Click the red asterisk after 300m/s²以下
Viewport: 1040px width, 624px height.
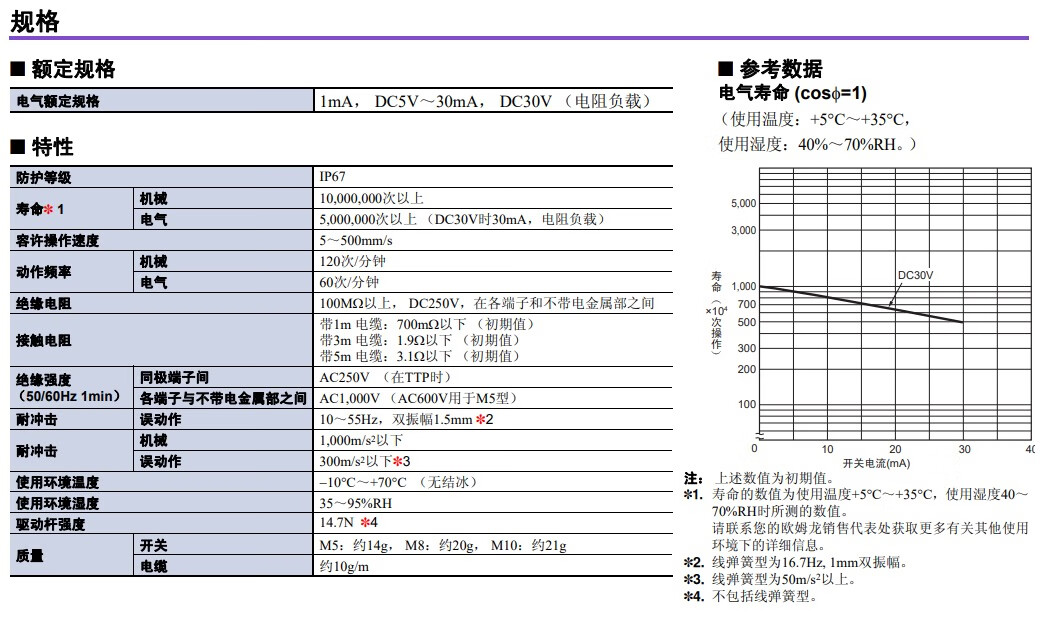[396, 461]
